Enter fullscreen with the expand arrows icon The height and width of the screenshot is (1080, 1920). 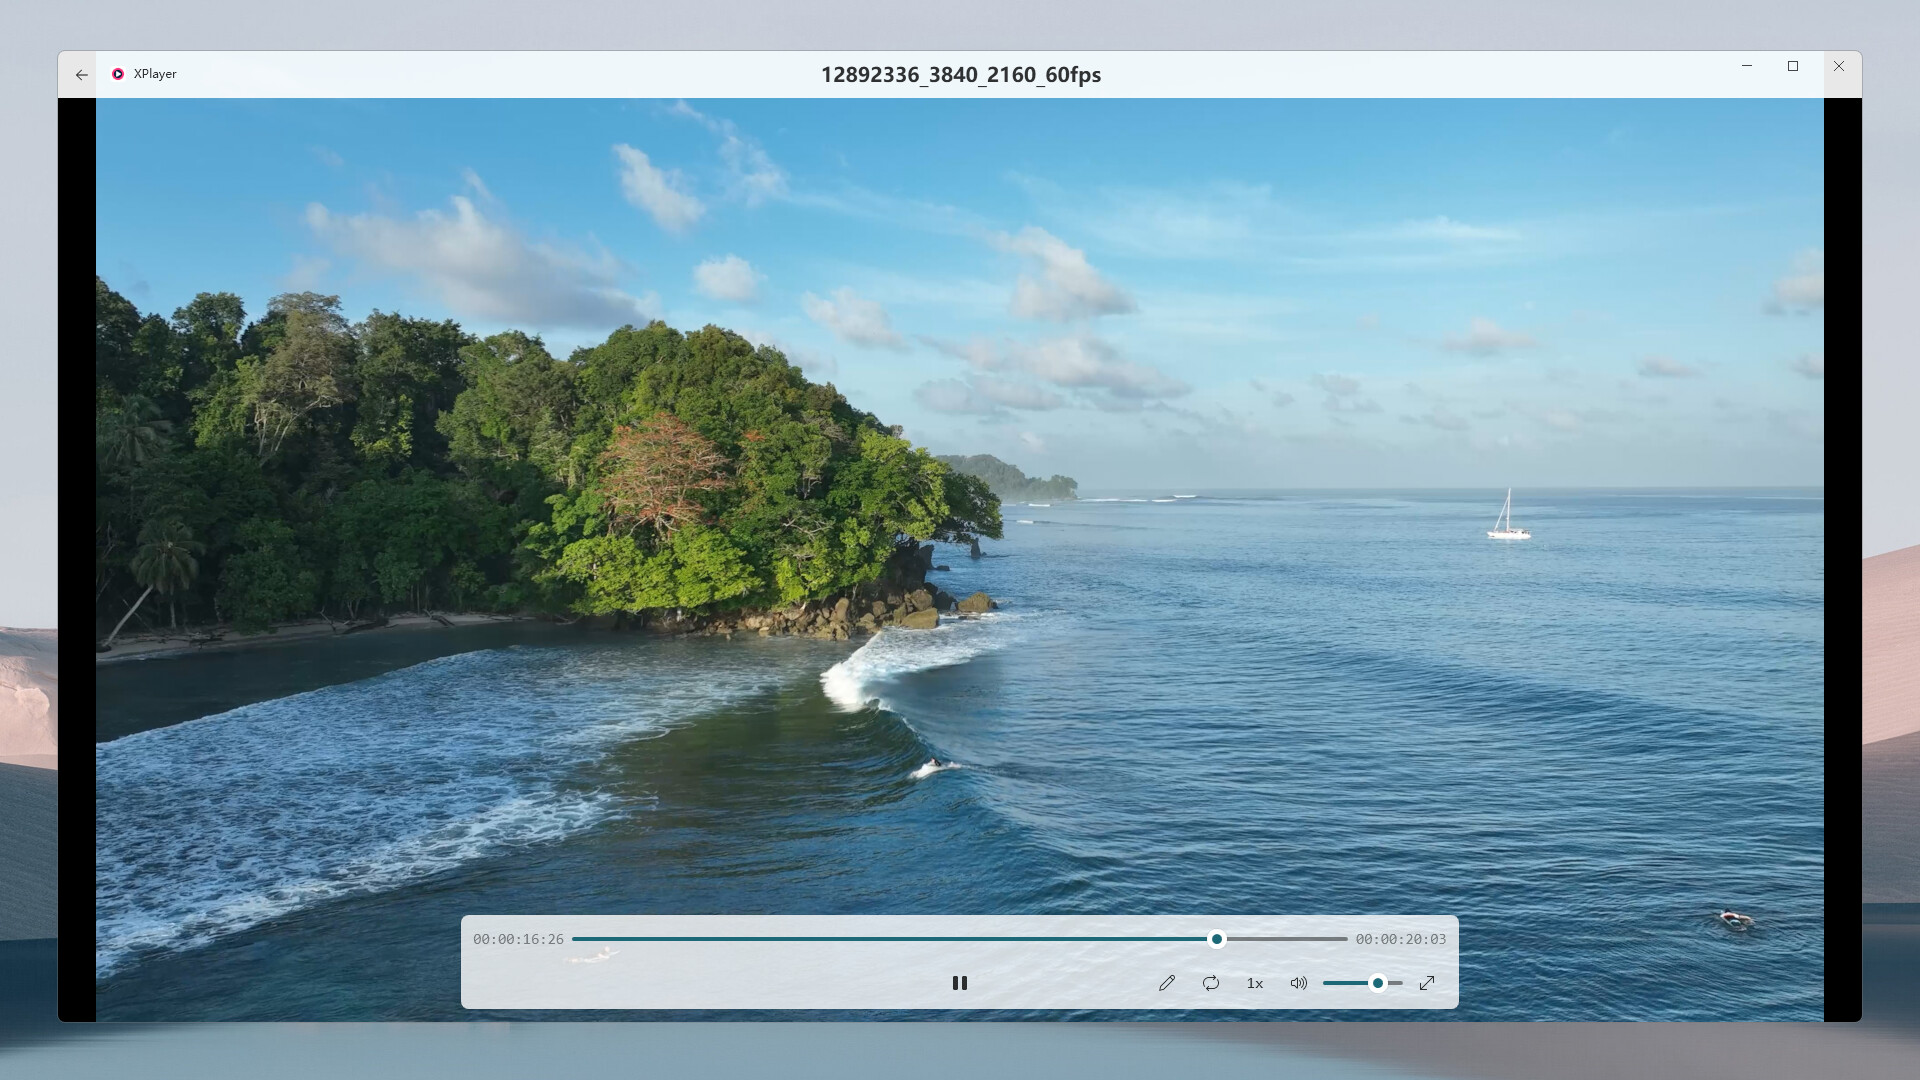tap(1427, 983)
